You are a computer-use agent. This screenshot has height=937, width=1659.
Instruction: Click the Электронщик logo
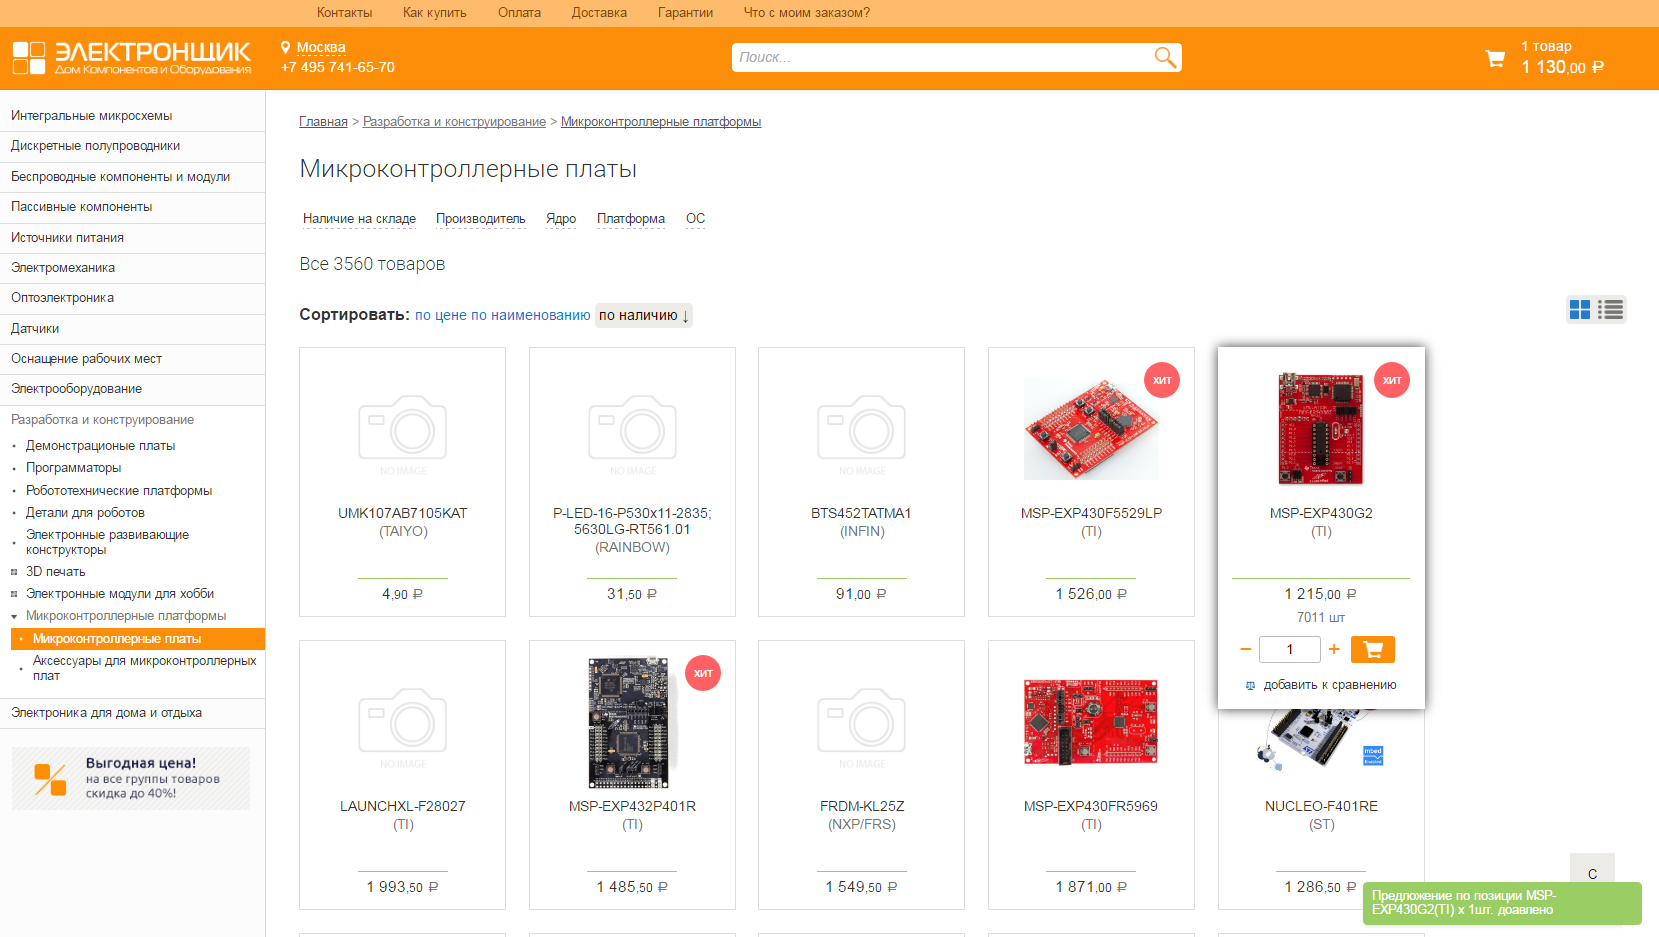point(132,58)
